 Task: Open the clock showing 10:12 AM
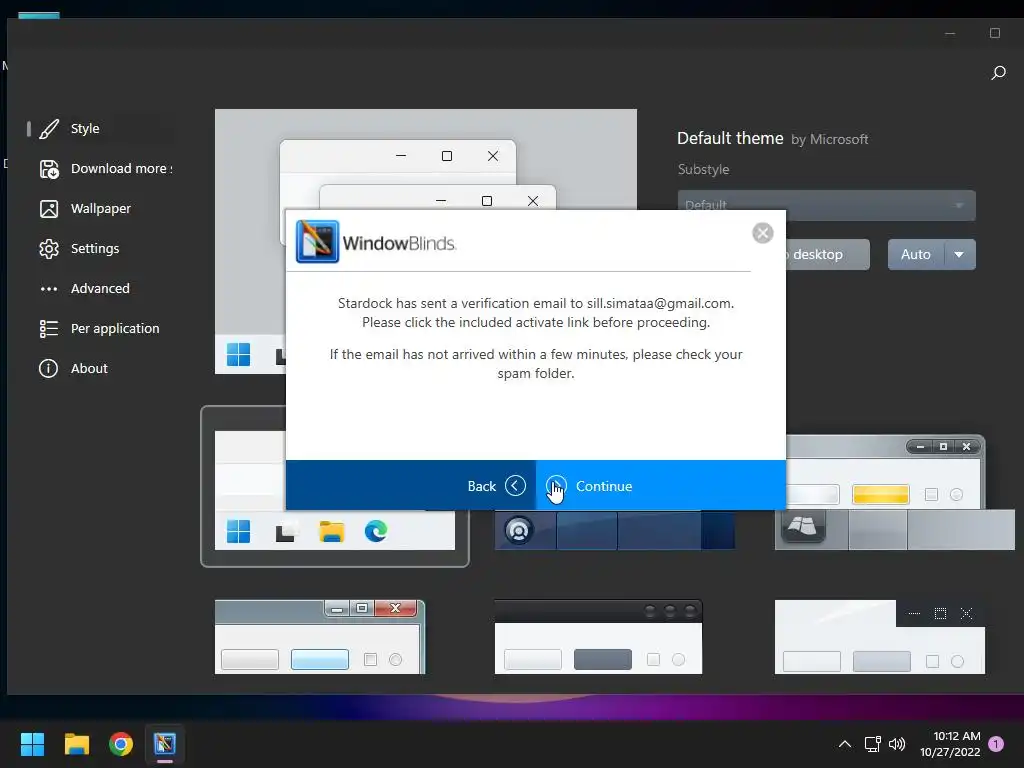coord(950,744)
